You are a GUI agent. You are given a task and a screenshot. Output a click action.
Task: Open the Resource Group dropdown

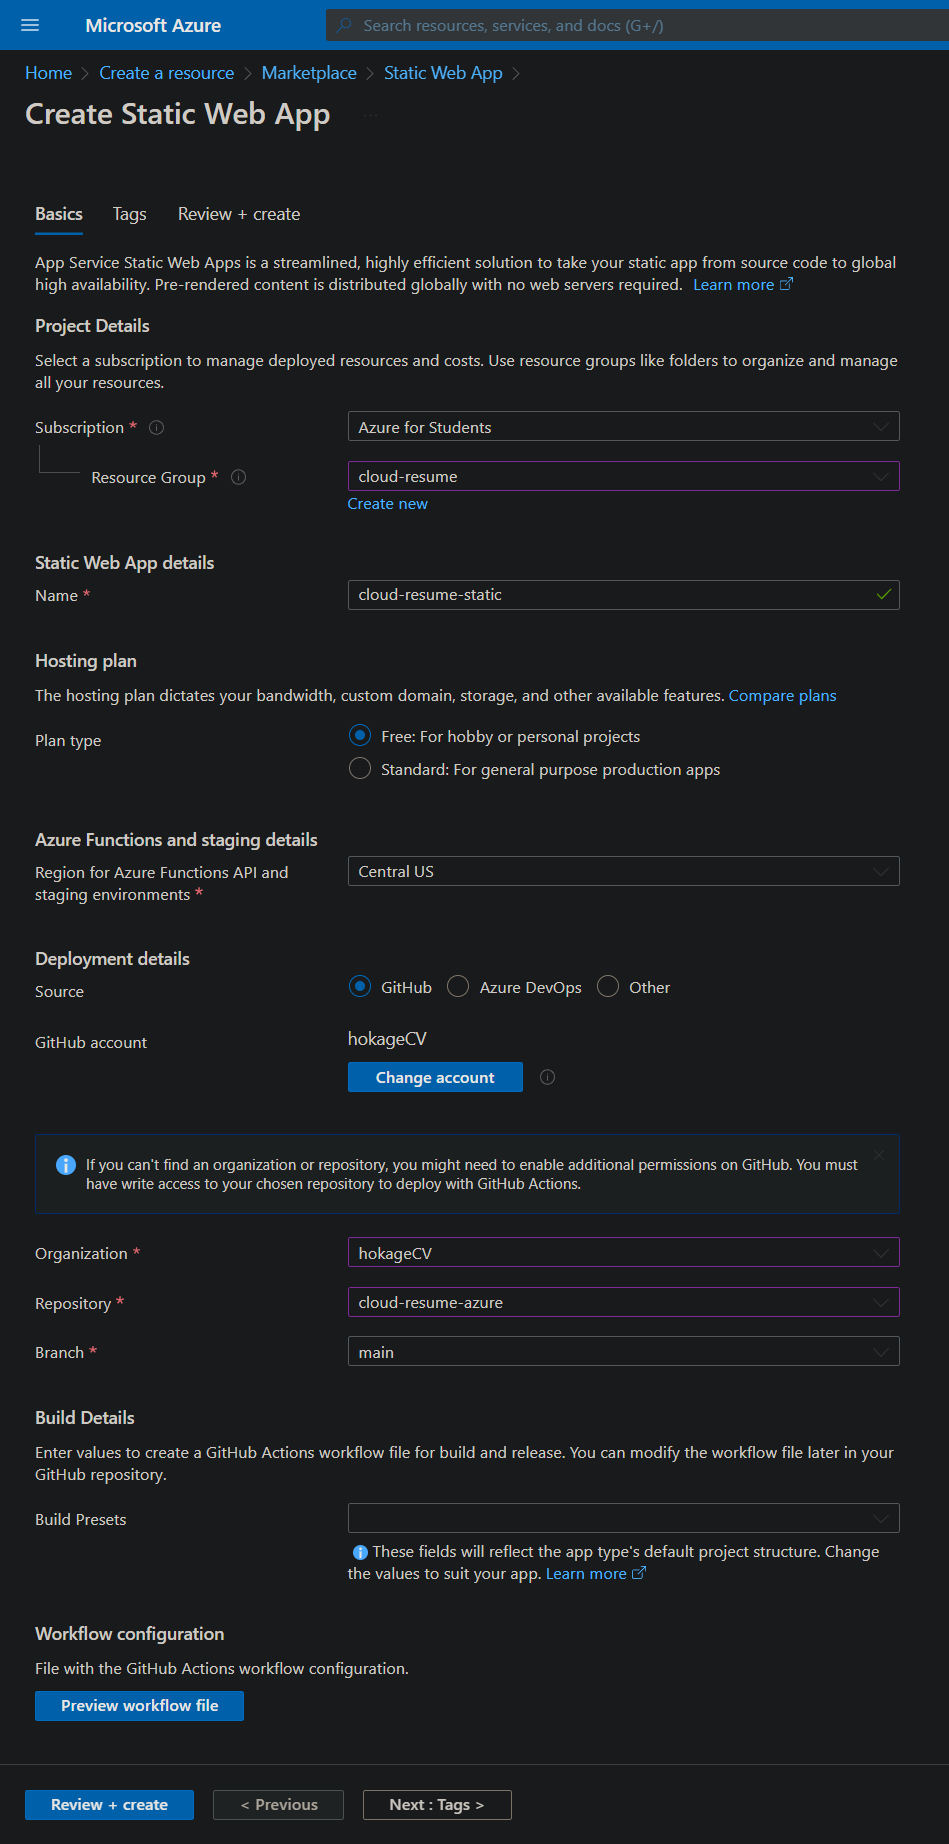[x=623, y=476]
